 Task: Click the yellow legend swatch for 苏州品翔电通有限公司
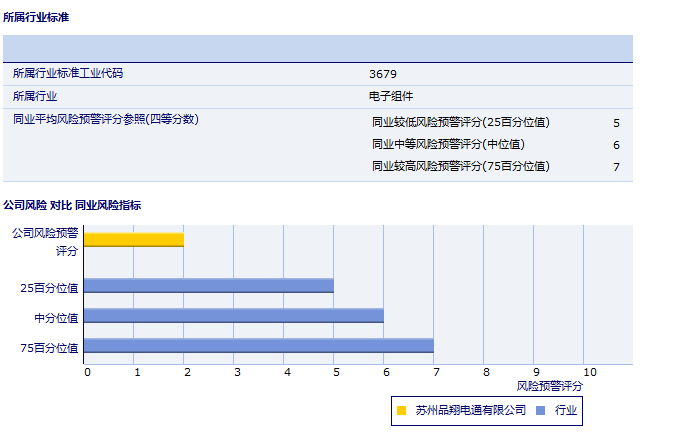click(402, 410)
